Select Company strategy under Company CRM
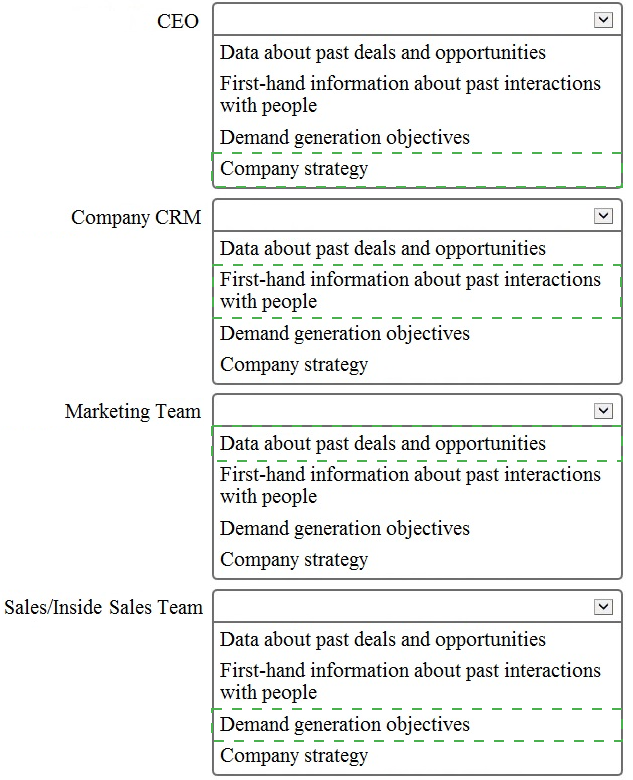Screen dimensions: 633x780 417,365
